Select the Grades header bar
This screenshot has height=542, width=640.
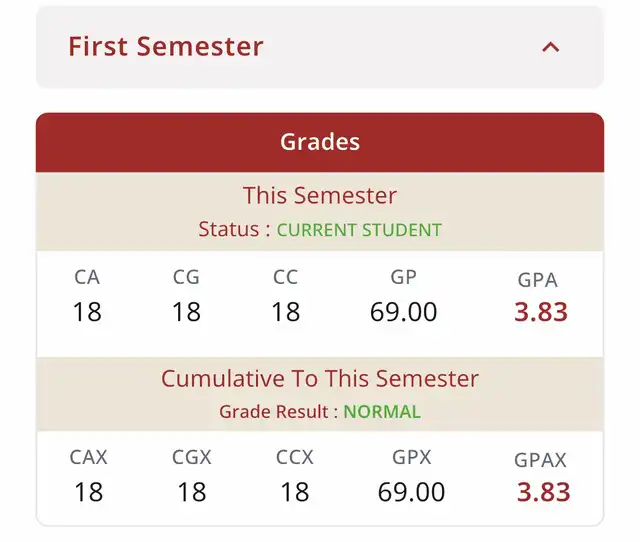320,142
